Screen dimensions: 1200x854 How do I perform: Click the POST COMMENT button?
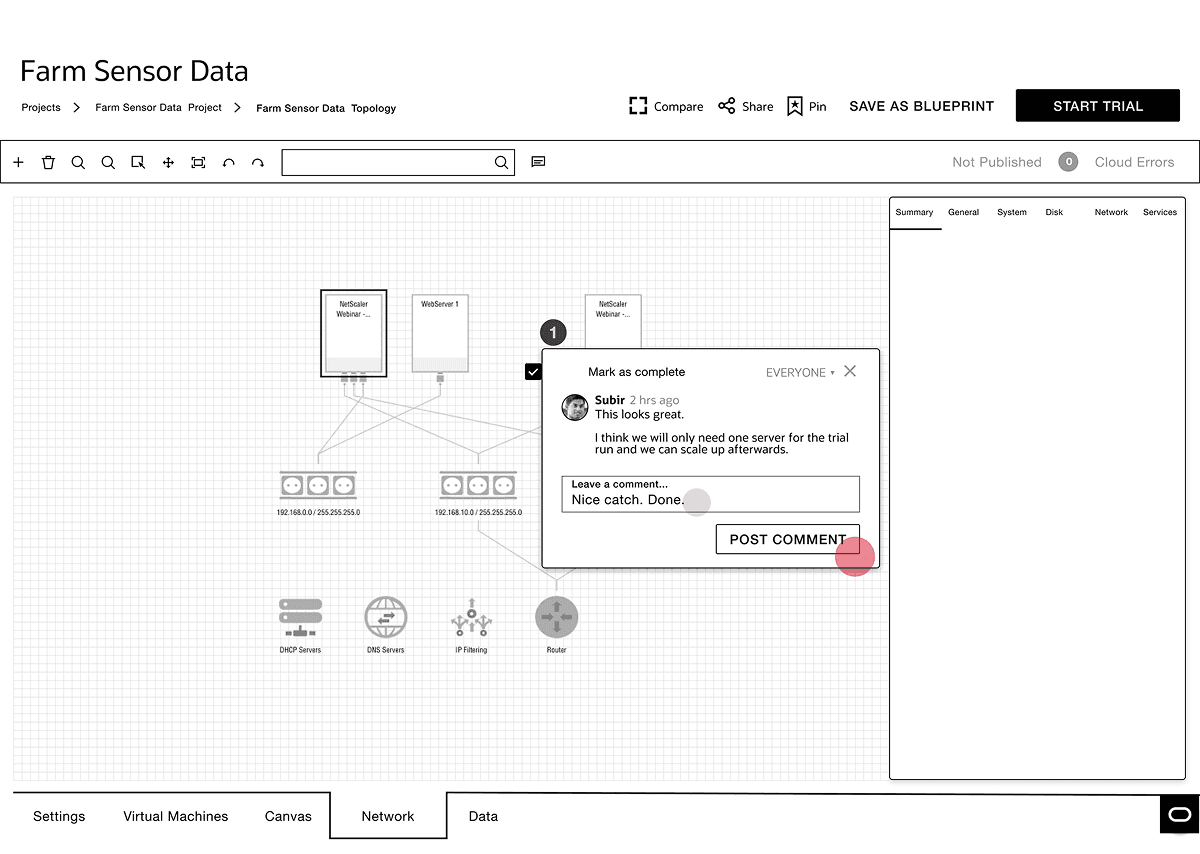point(787,539)
